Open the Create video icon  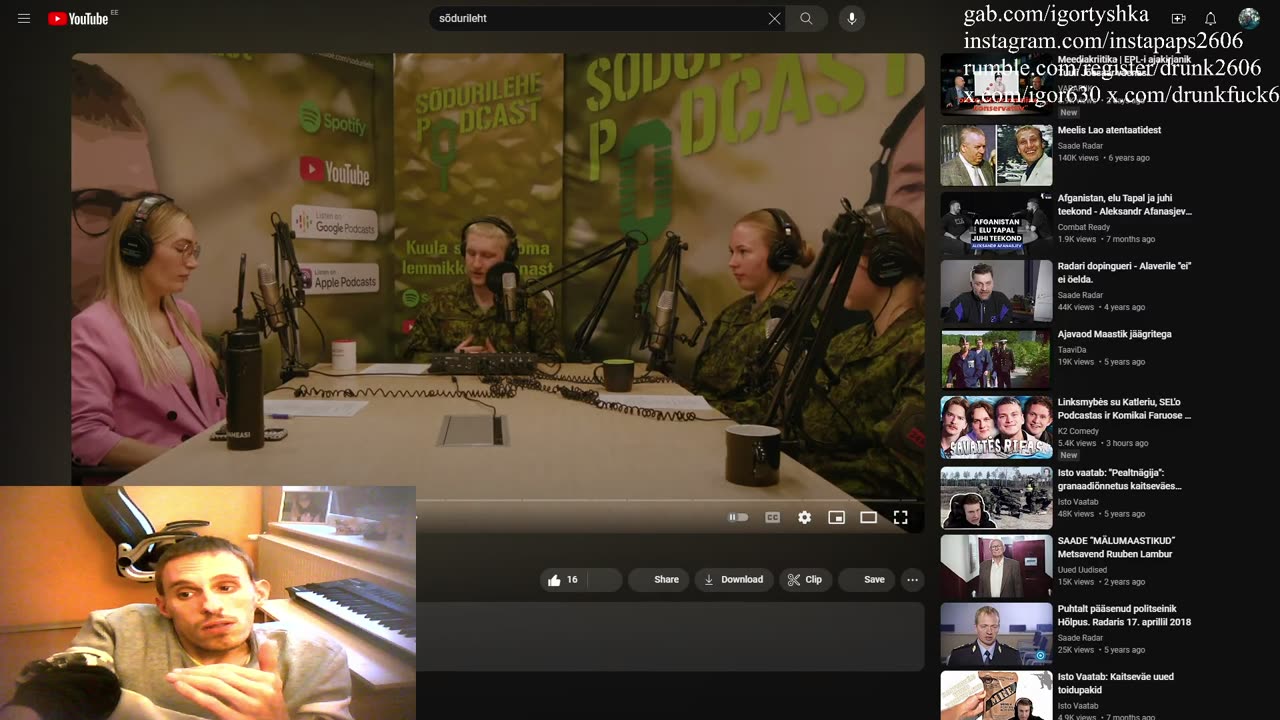[1178, 18]
